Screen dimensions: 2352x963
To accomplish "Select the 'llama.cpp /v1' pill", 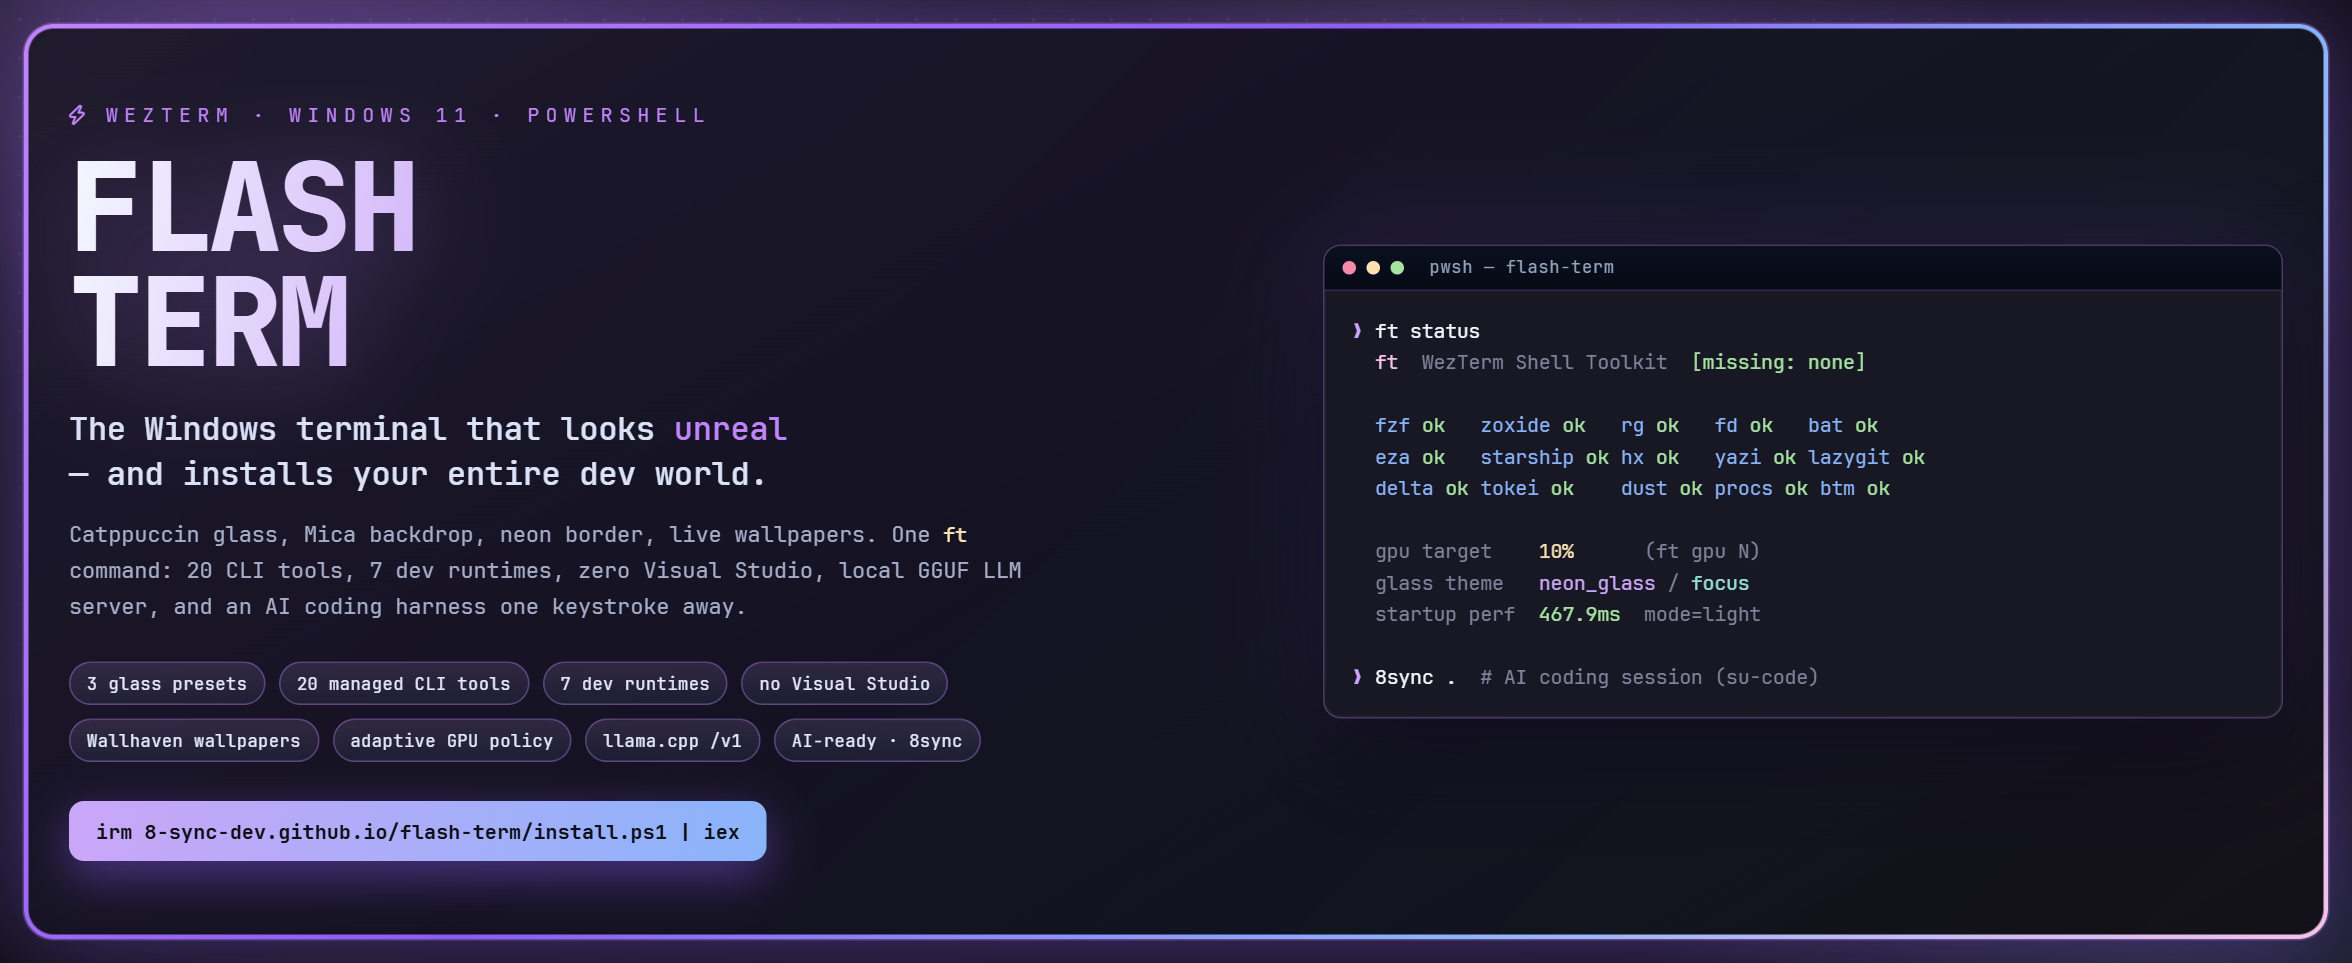I will [x=672, y=741].
